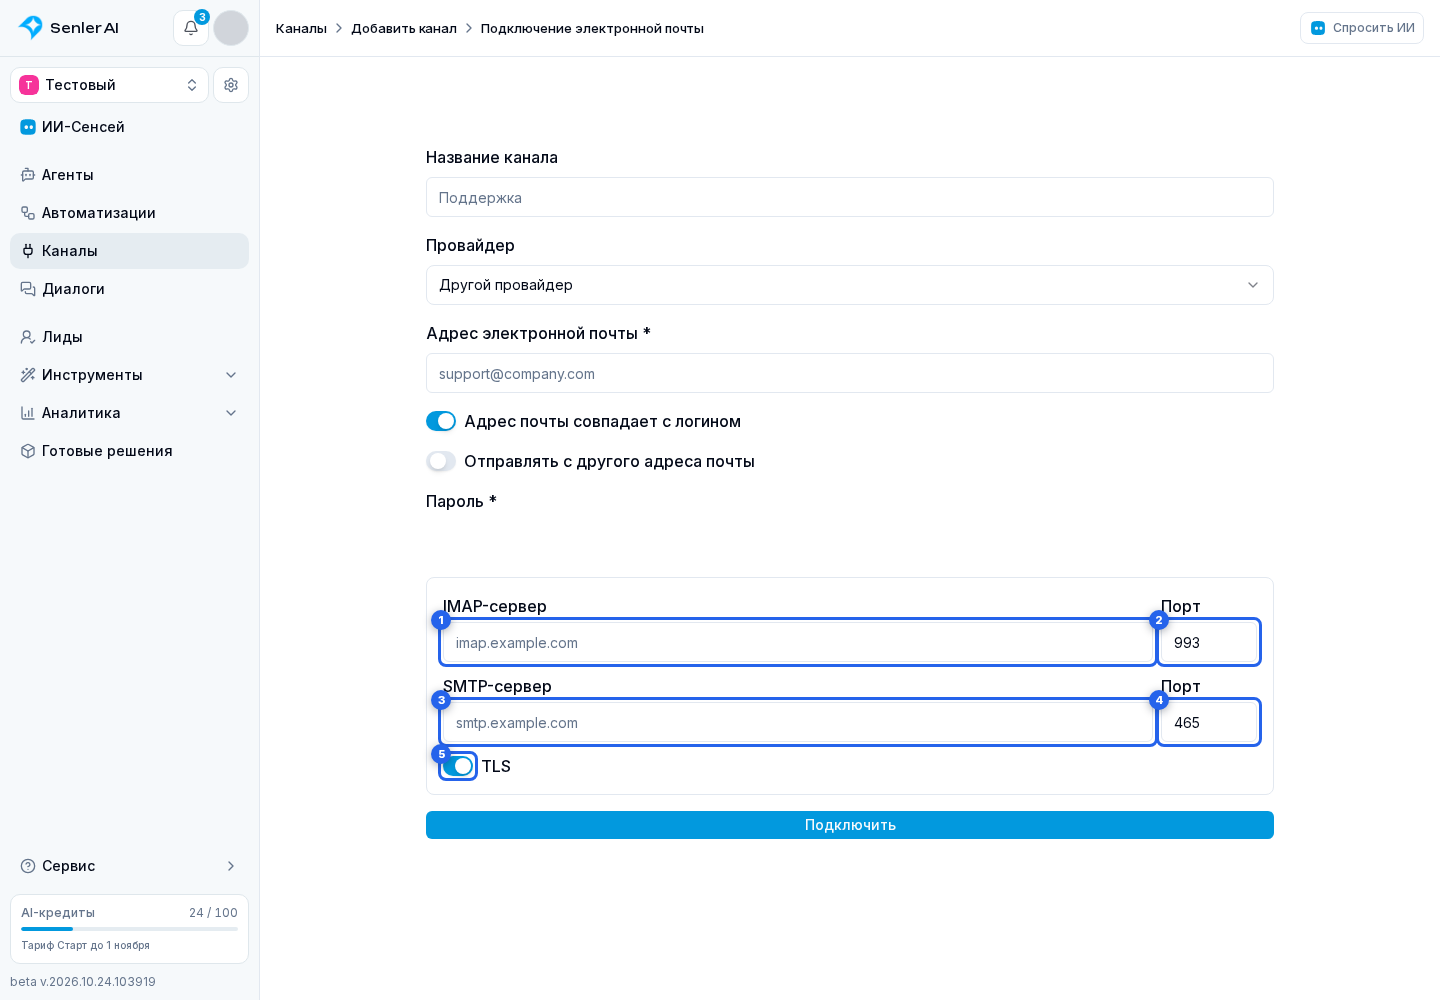Click the Подключить button

(850, 825)
